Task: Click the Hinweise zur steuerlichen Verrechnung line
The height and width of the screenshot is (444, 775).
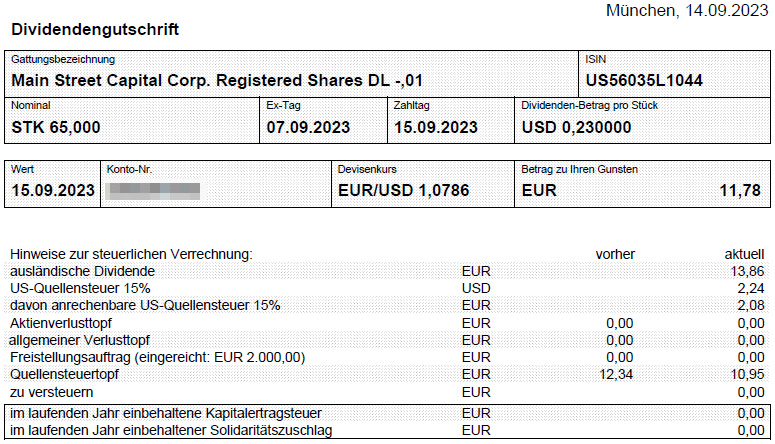Action: coord(130,254)
